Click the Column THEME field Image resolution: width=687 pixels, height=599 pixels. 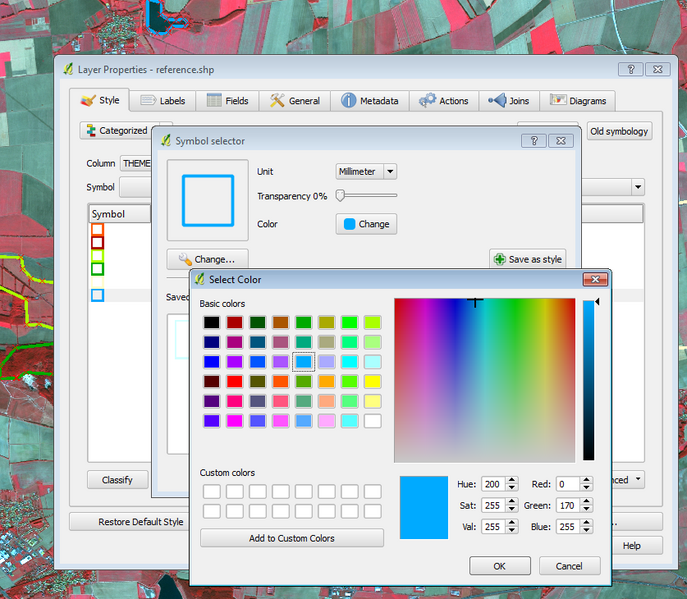(x=136, y=163)
